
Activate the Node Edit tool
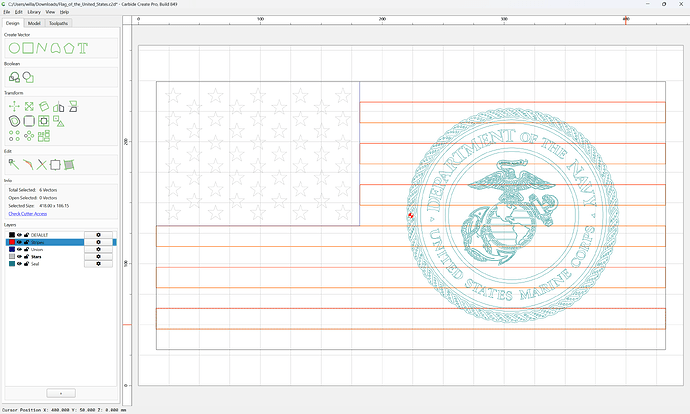[x=14, y=165]
